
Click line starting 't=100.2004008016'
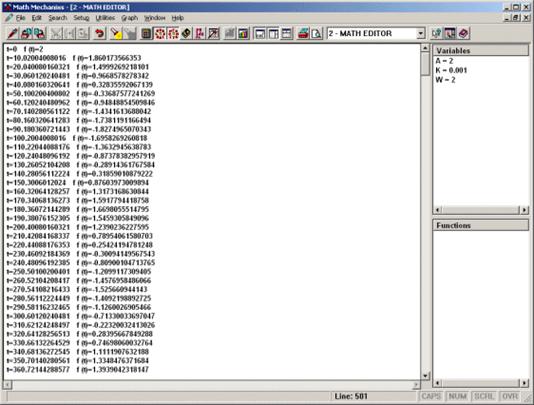click(x=77, y=138)
